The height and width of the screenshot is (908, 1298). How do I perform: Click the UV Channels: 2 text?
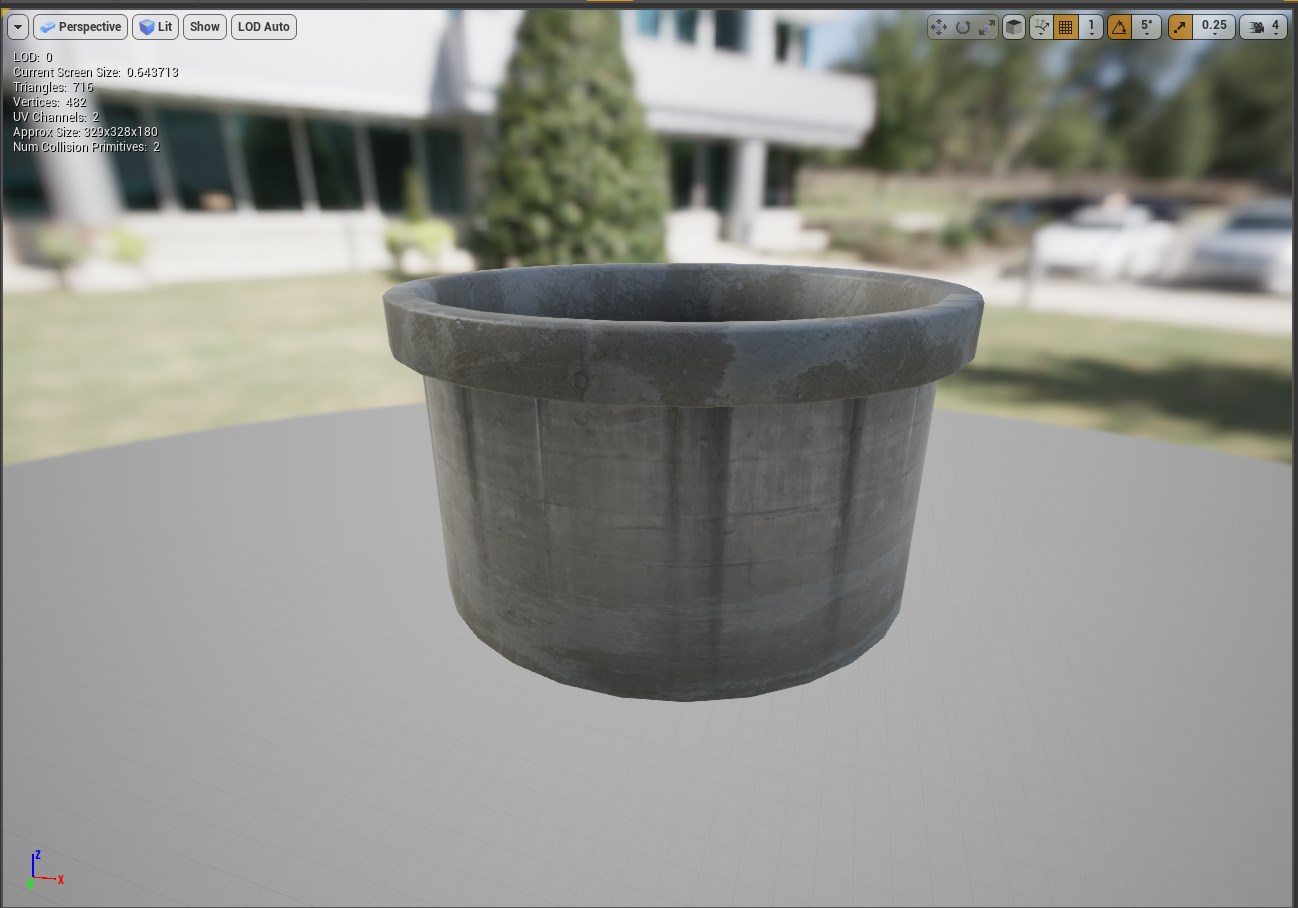point(56,117)
